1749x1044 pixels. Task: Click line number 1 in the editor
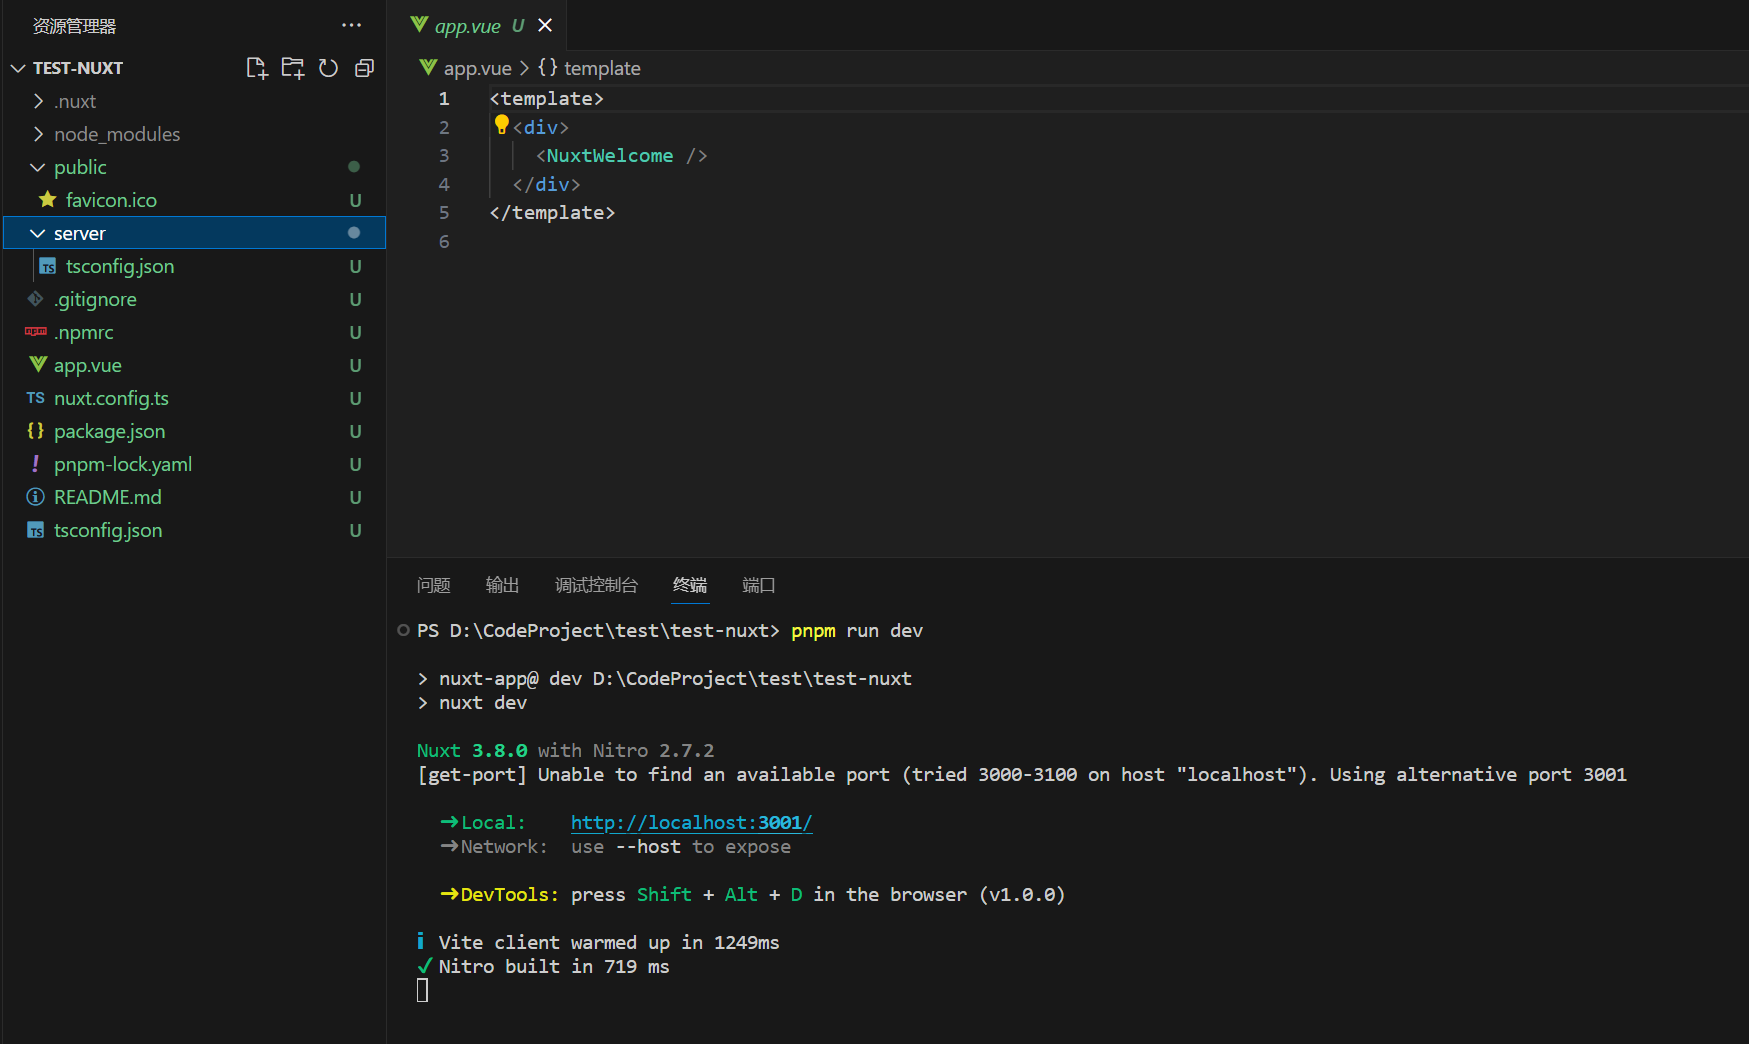[x=444, y=98]
